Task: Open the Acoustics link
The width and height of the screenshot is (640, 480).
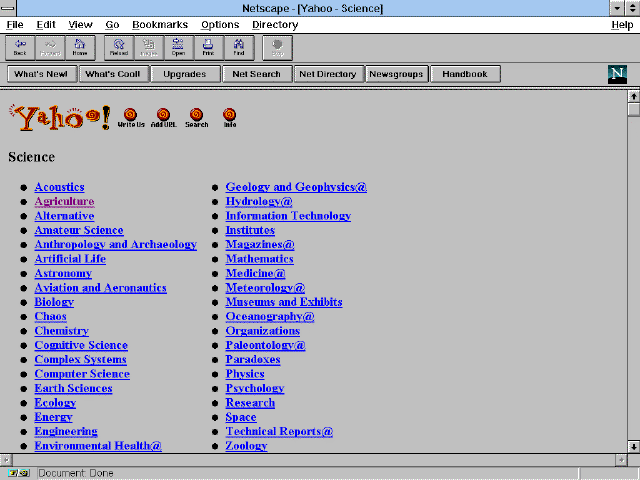Action: pyautogui.click(x=60, y=187)
